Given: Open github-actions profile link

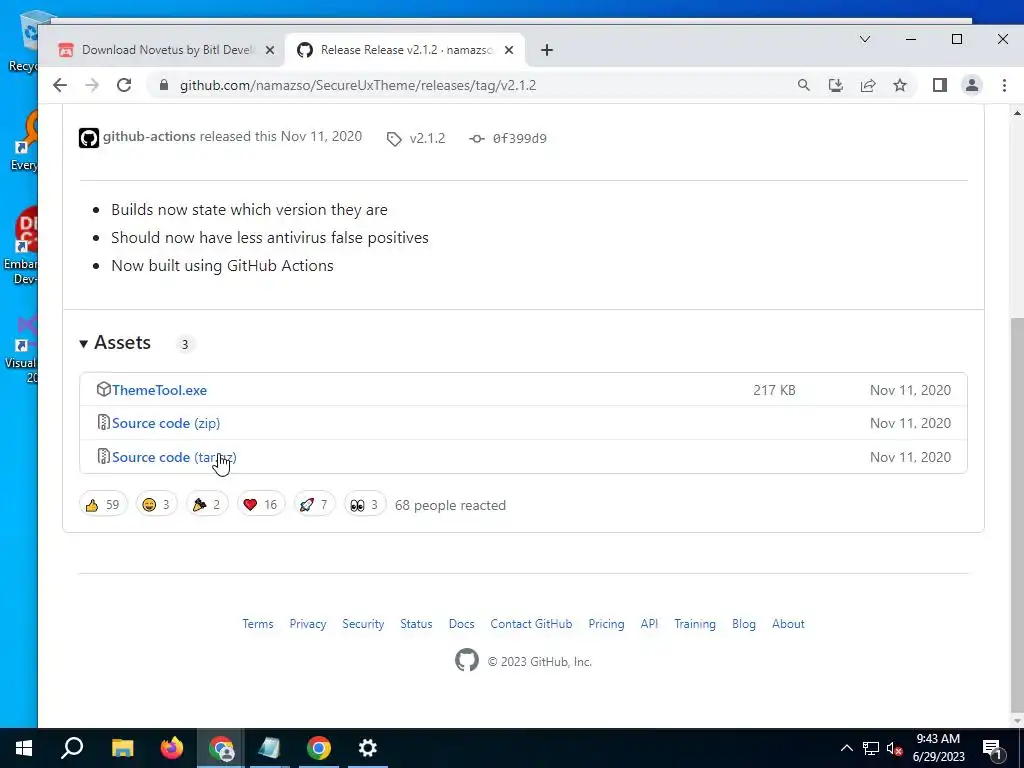Looking at the screenshot, I should (x=149, y=136).
